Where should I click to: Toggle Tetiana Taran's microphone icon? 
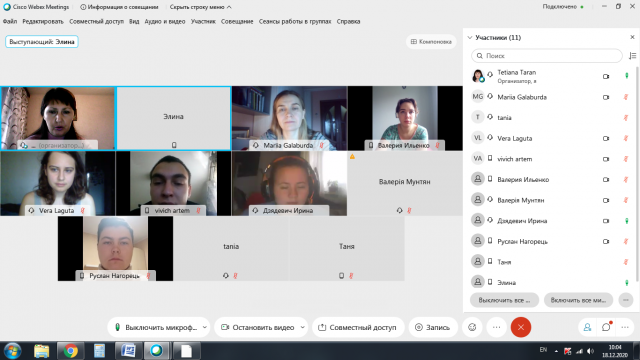(627, 76)
